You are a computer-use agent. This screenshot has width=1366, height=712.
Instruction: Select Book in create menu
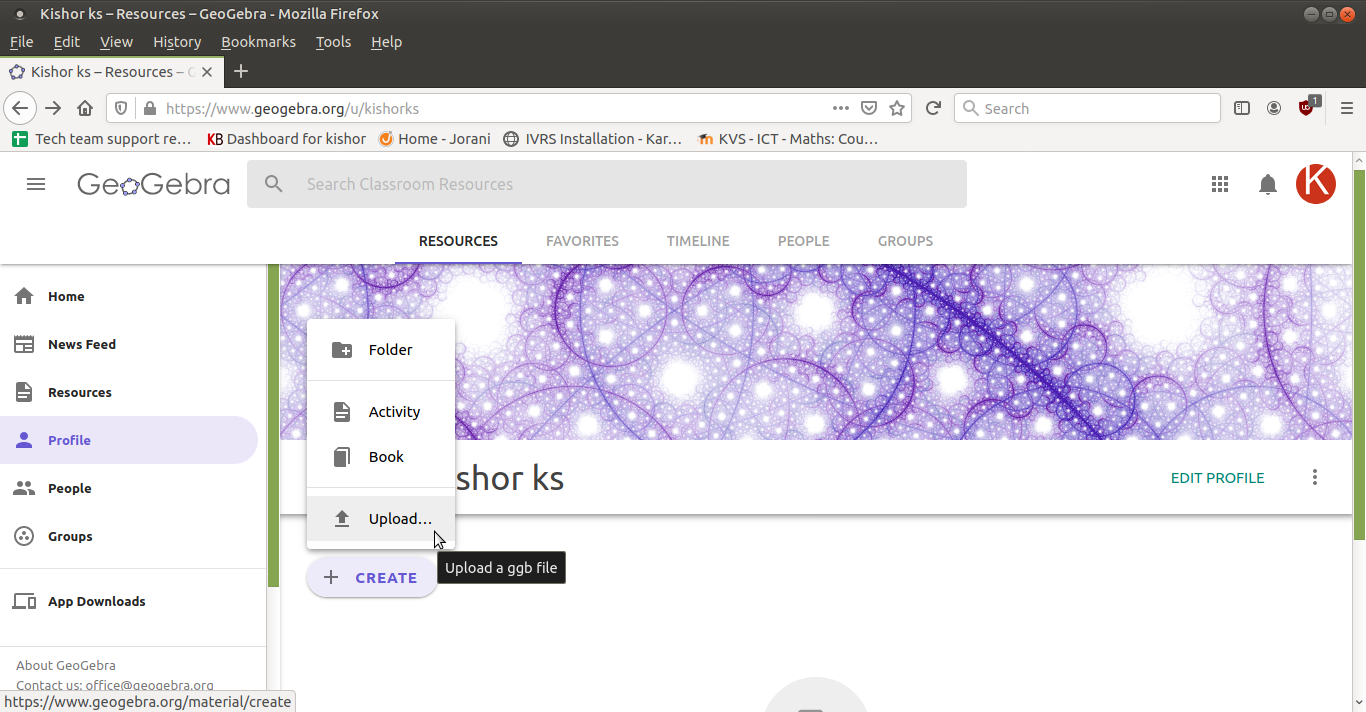pos(381,457)
